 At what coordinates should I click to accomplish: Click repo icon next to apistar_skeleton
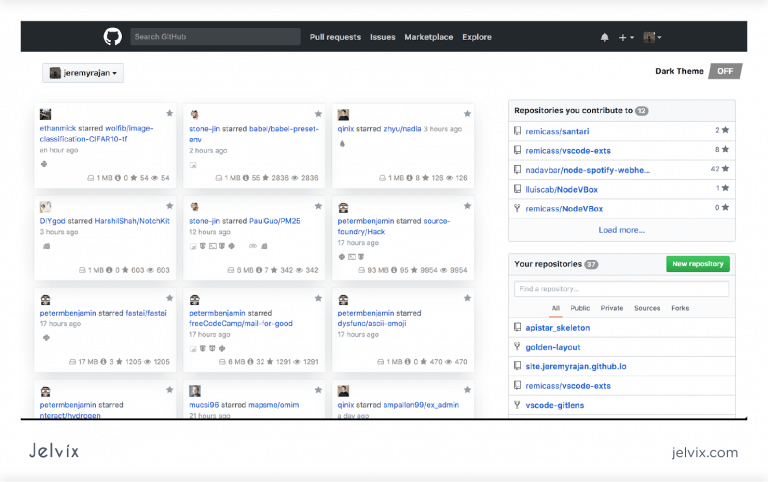(x=517, y=328)
